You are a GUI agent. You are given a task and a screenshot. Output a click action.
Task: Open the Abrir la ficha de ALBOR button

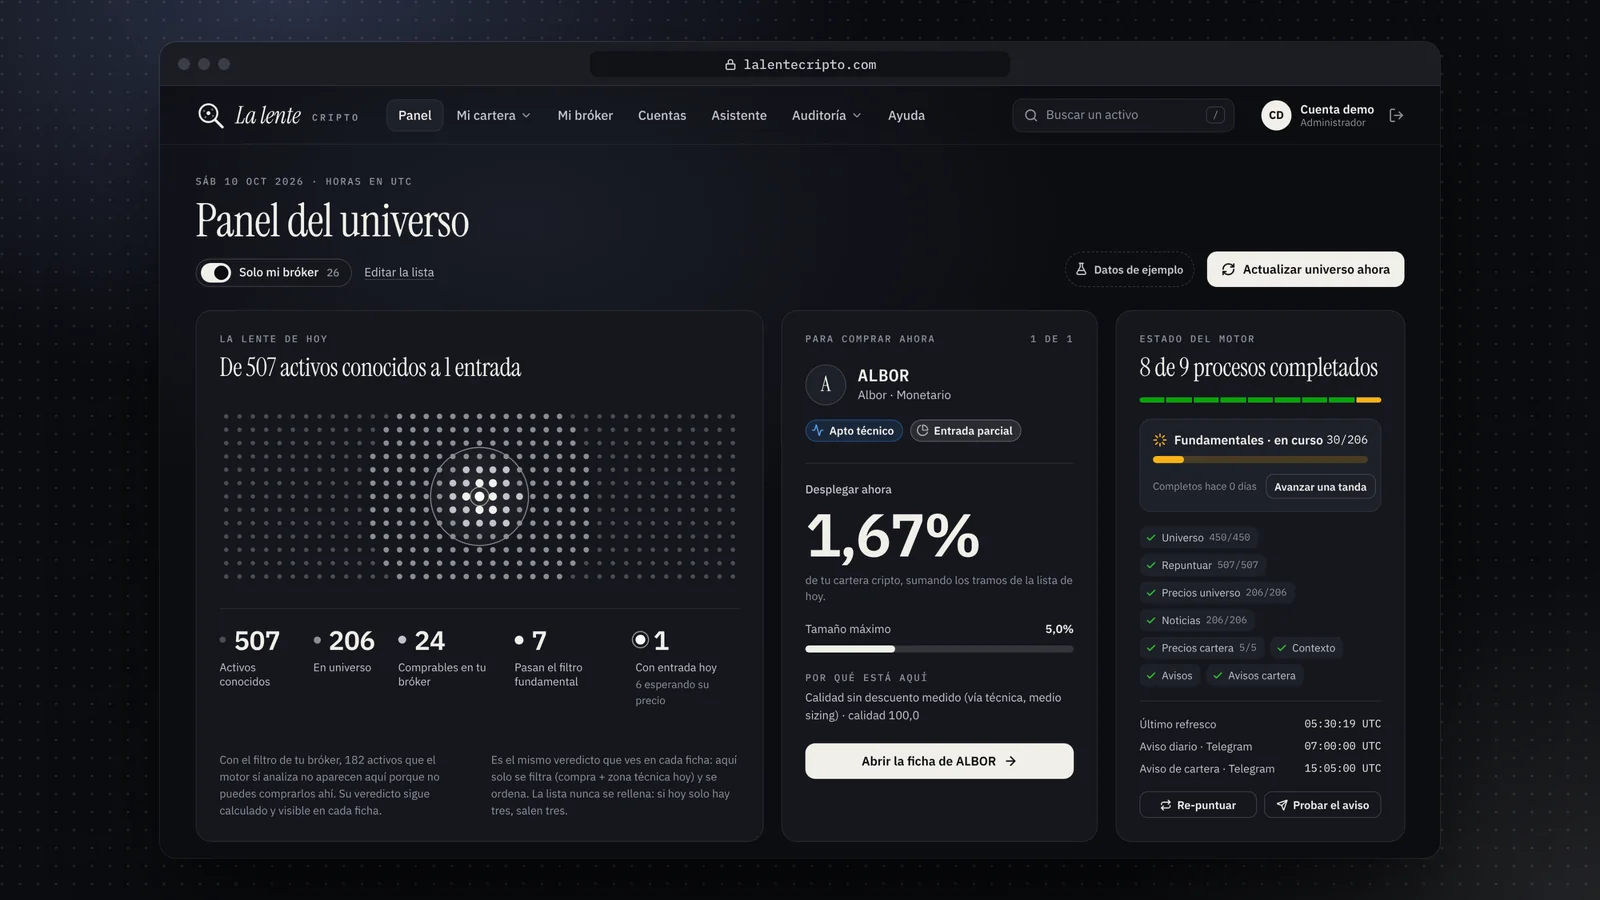point(939,761)
